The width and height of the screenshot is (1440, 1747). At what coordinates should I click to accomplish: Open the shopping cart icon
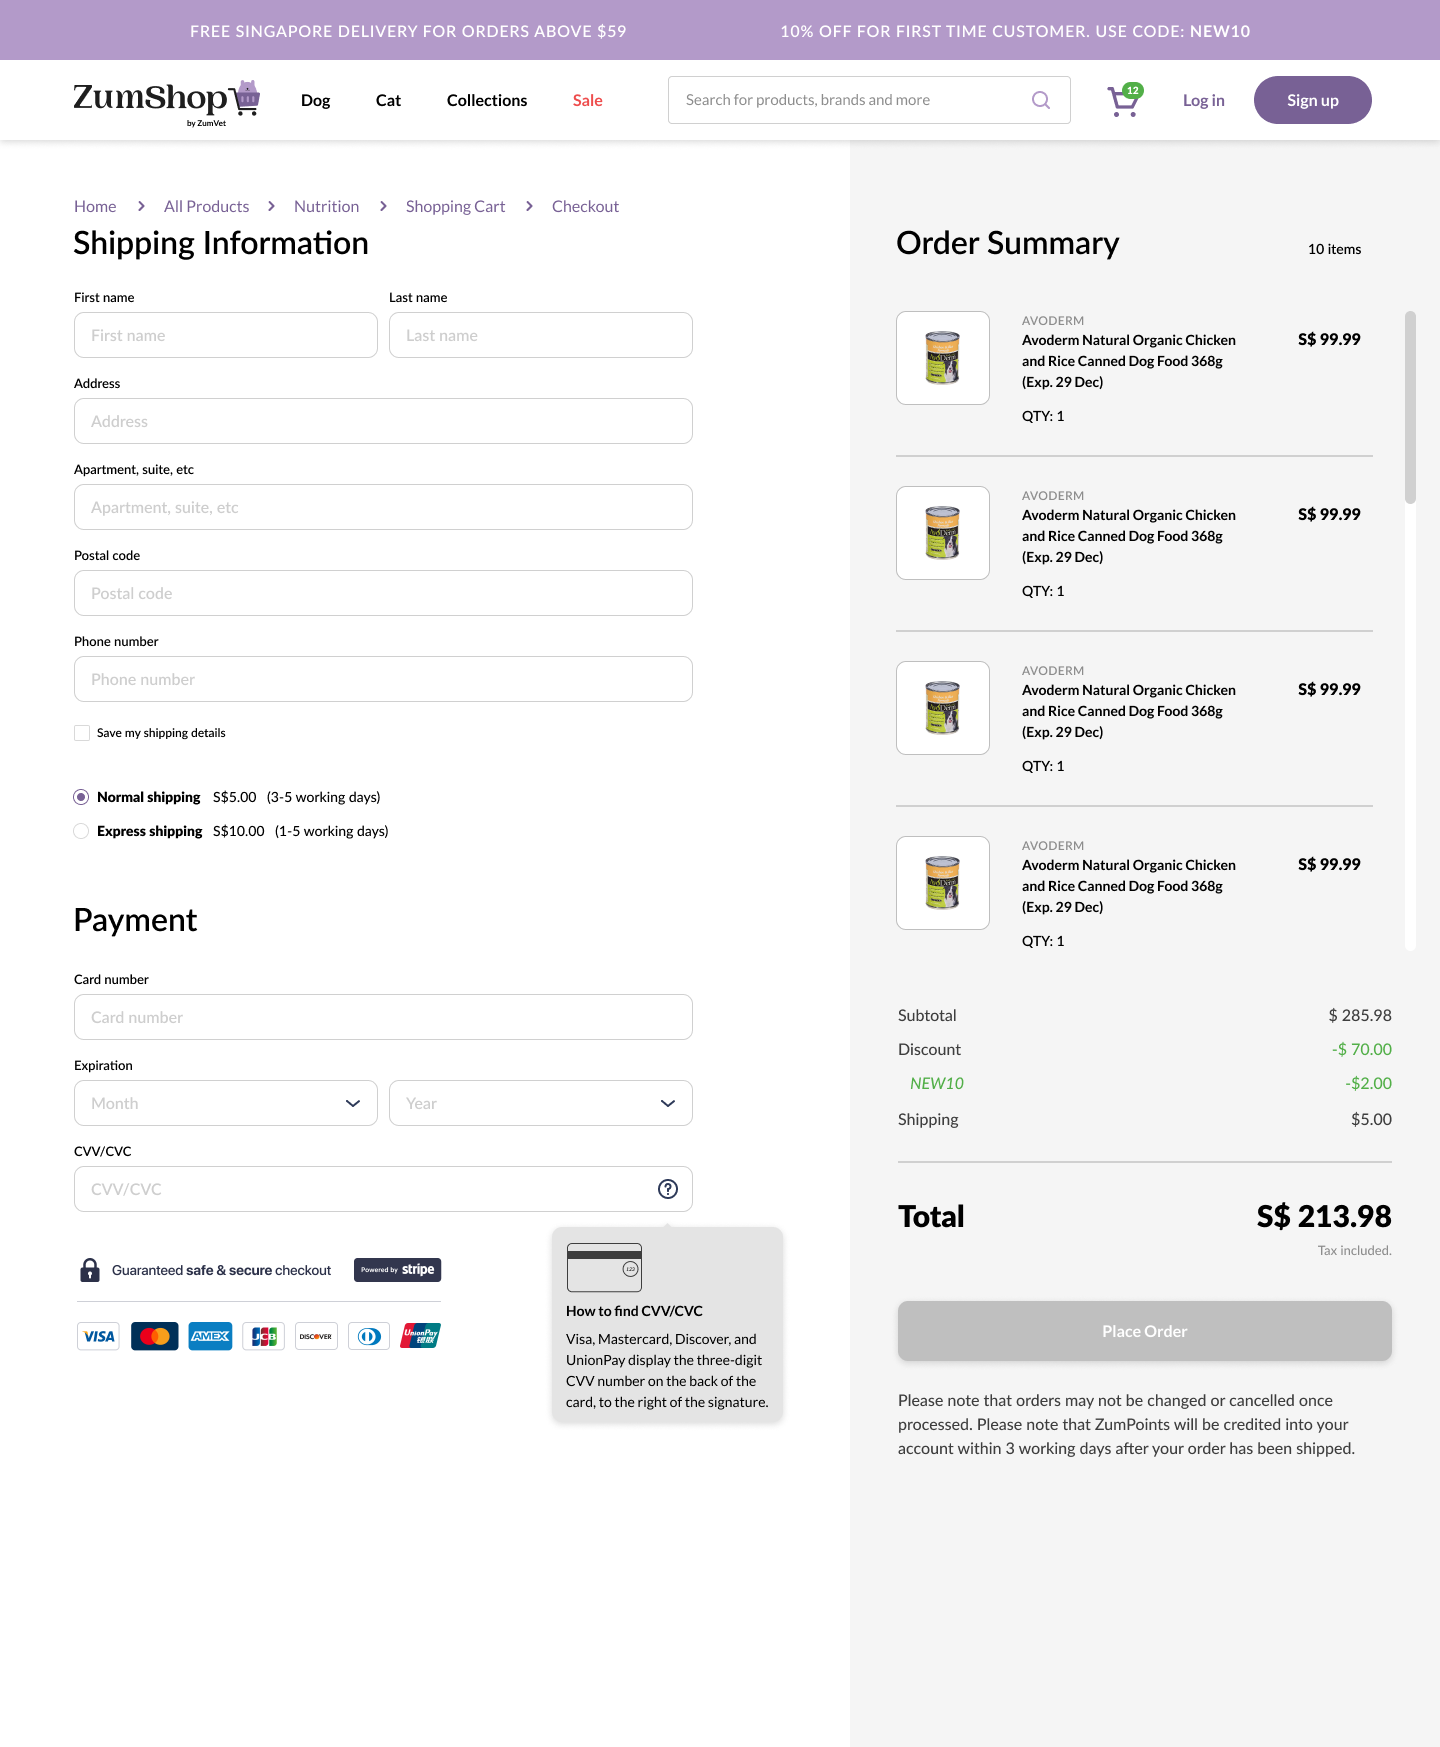pyautogui.click(x=1124, y=101)
